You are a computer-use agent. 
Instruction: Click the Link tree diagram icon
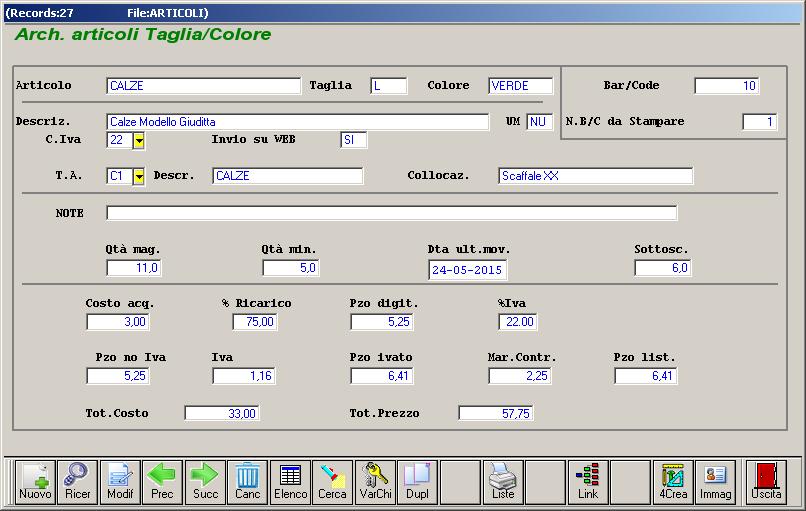click(588, 482)
